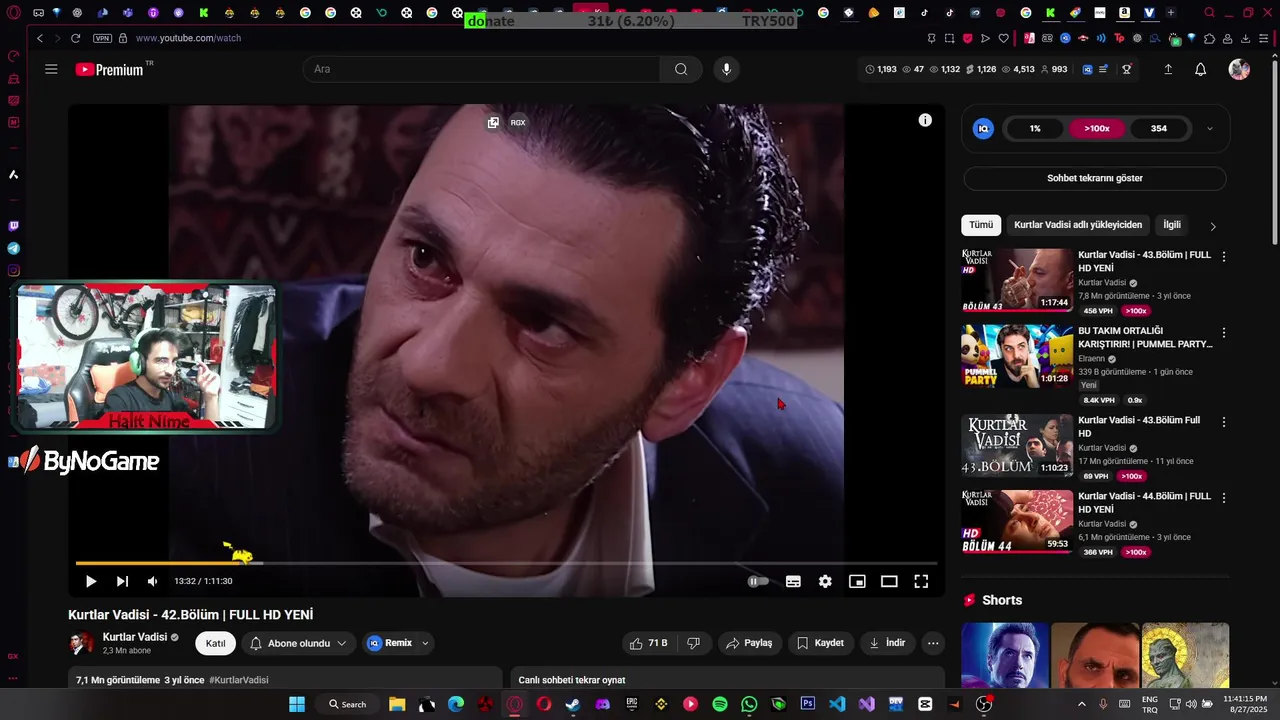Click the #KurtlarVadisi hashtag link
Screen dimensions: 1280x720
[x=239, y=680]
